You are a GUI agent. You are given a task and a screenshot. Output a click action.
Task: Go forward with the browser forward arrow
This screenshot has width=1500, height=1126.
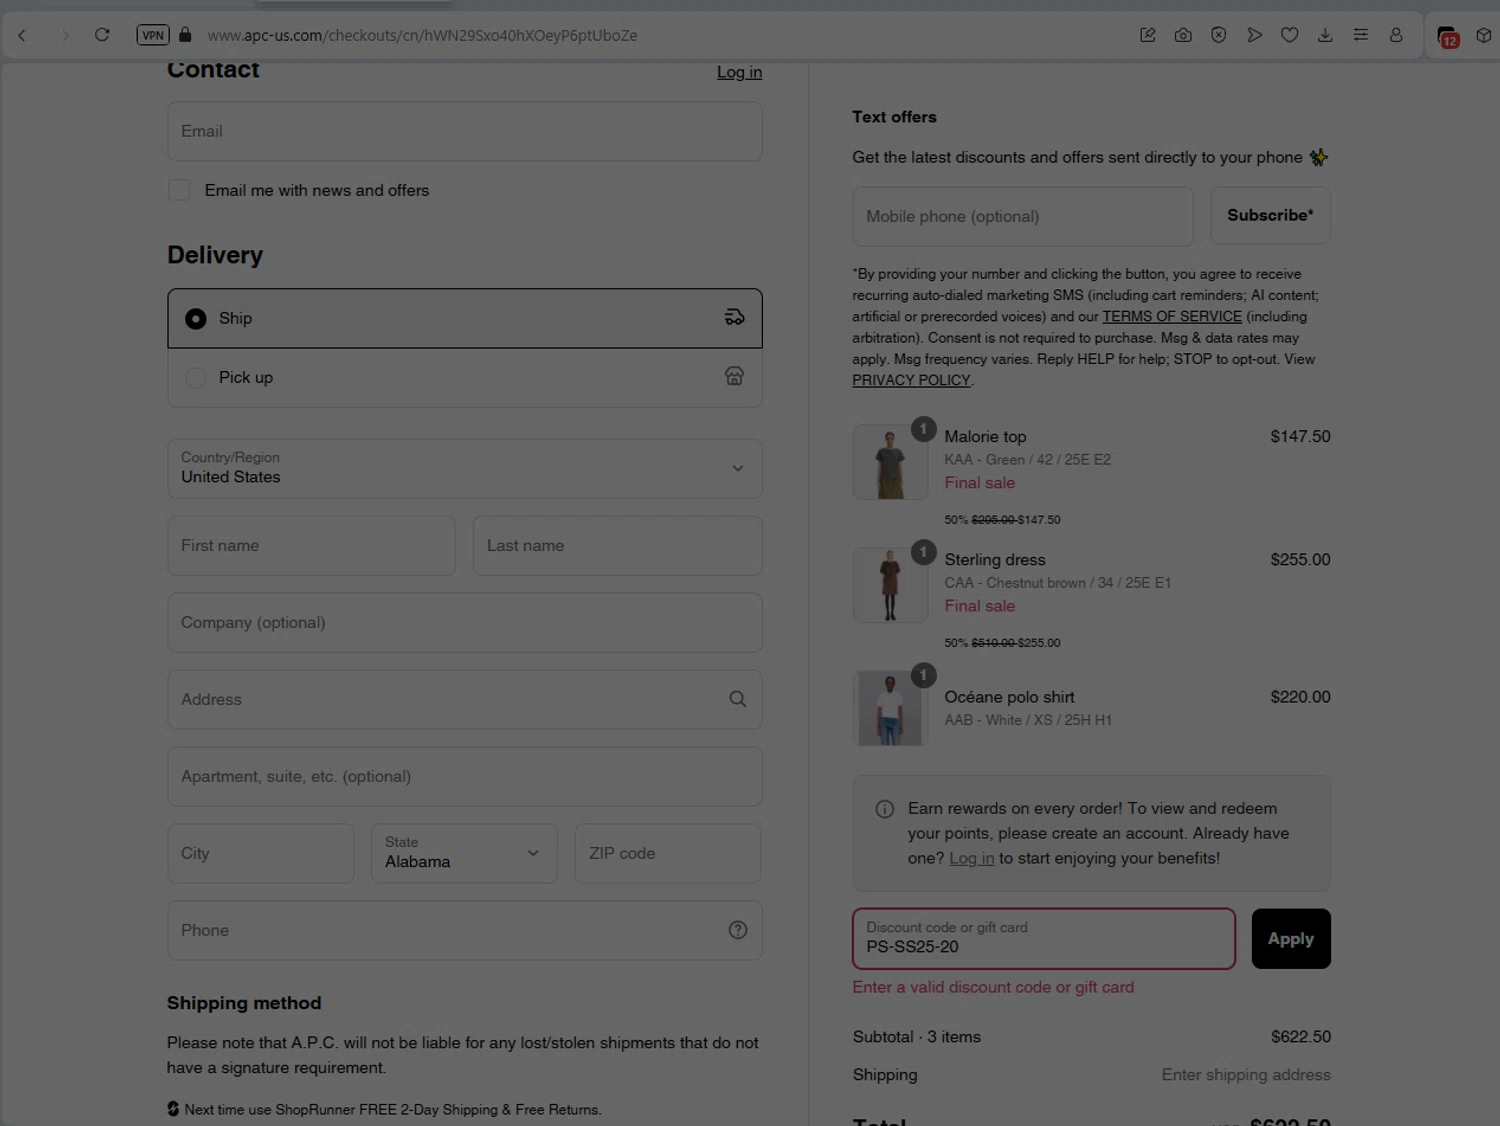tap(65, 35)
